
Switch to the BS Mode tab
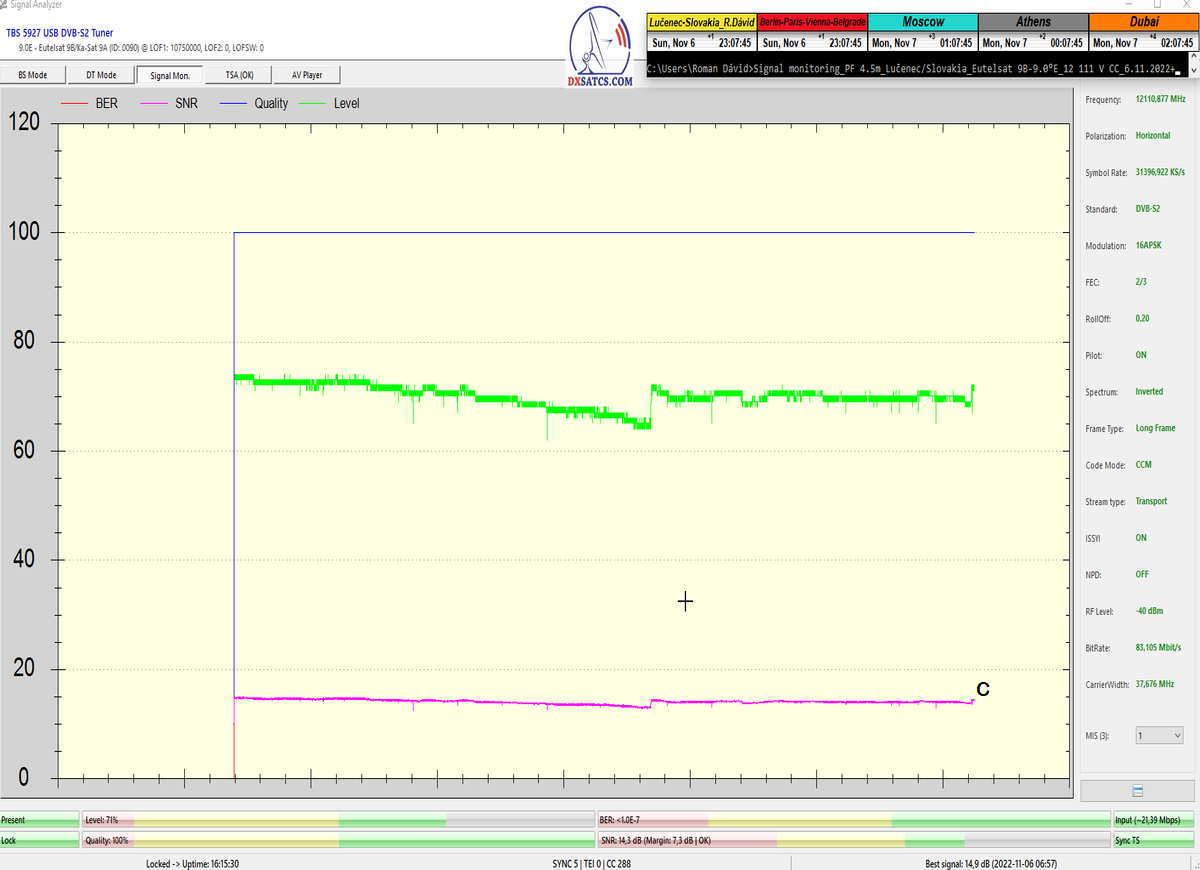coord(32,75)
